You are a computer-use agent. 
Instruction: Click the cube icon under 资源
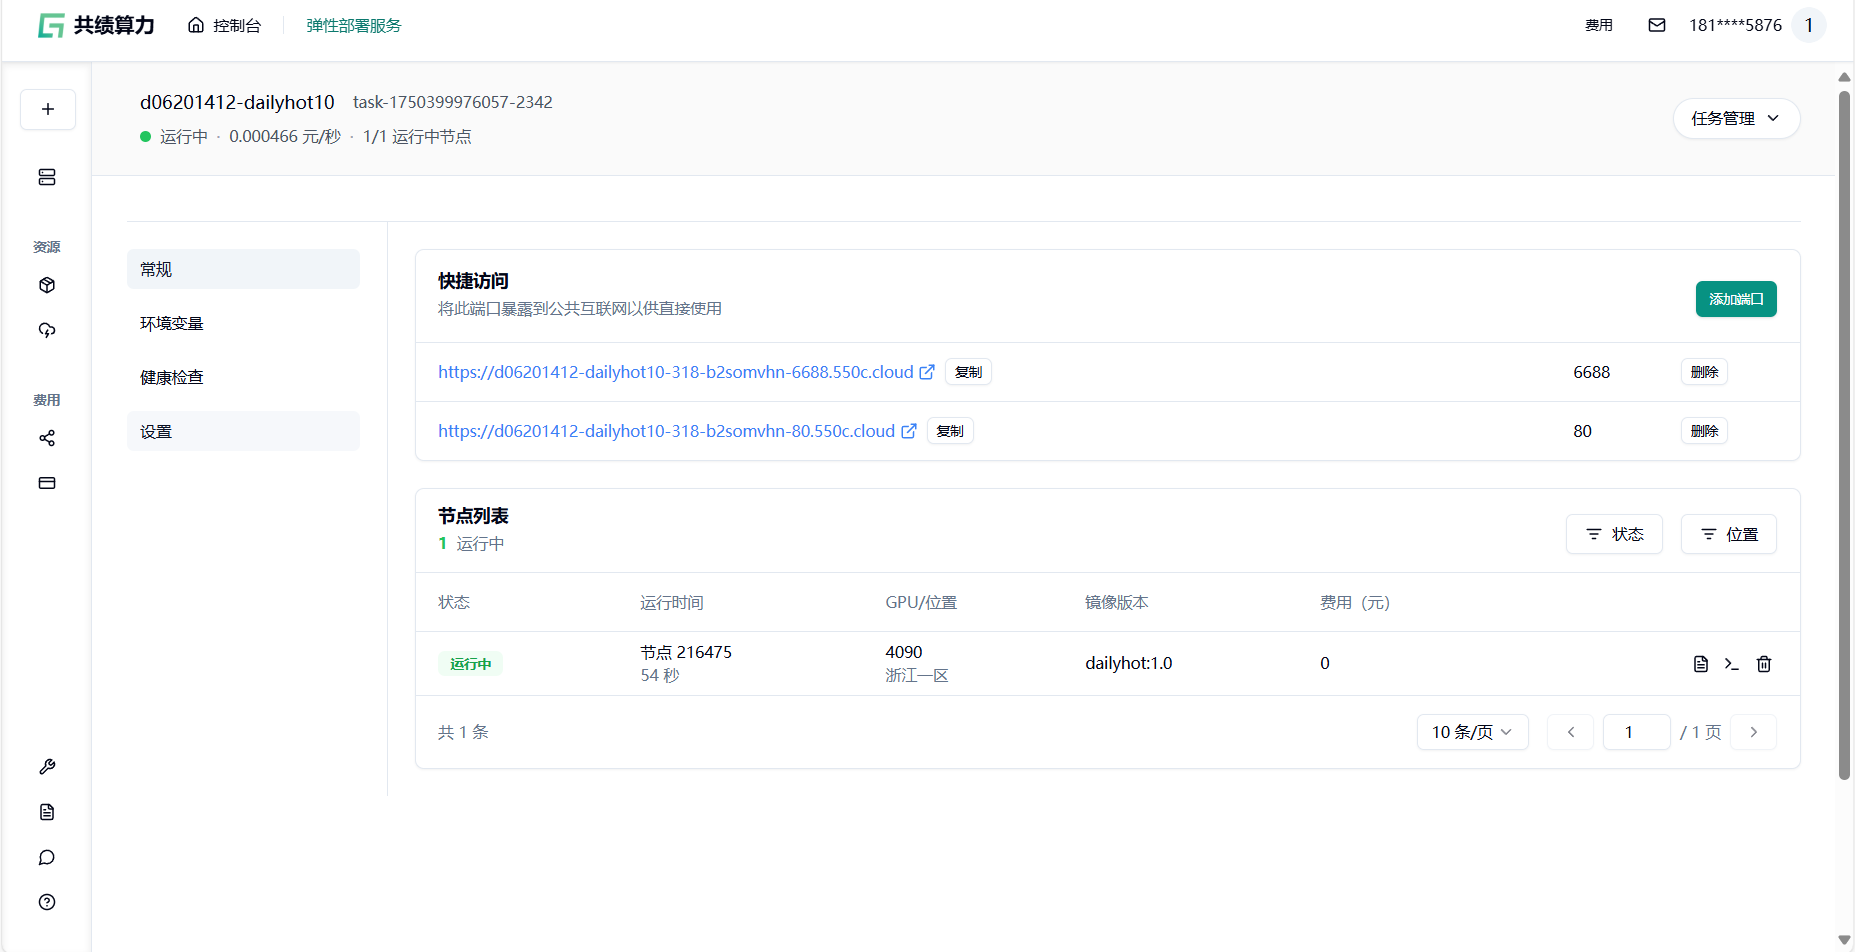(x=47, y=285)
